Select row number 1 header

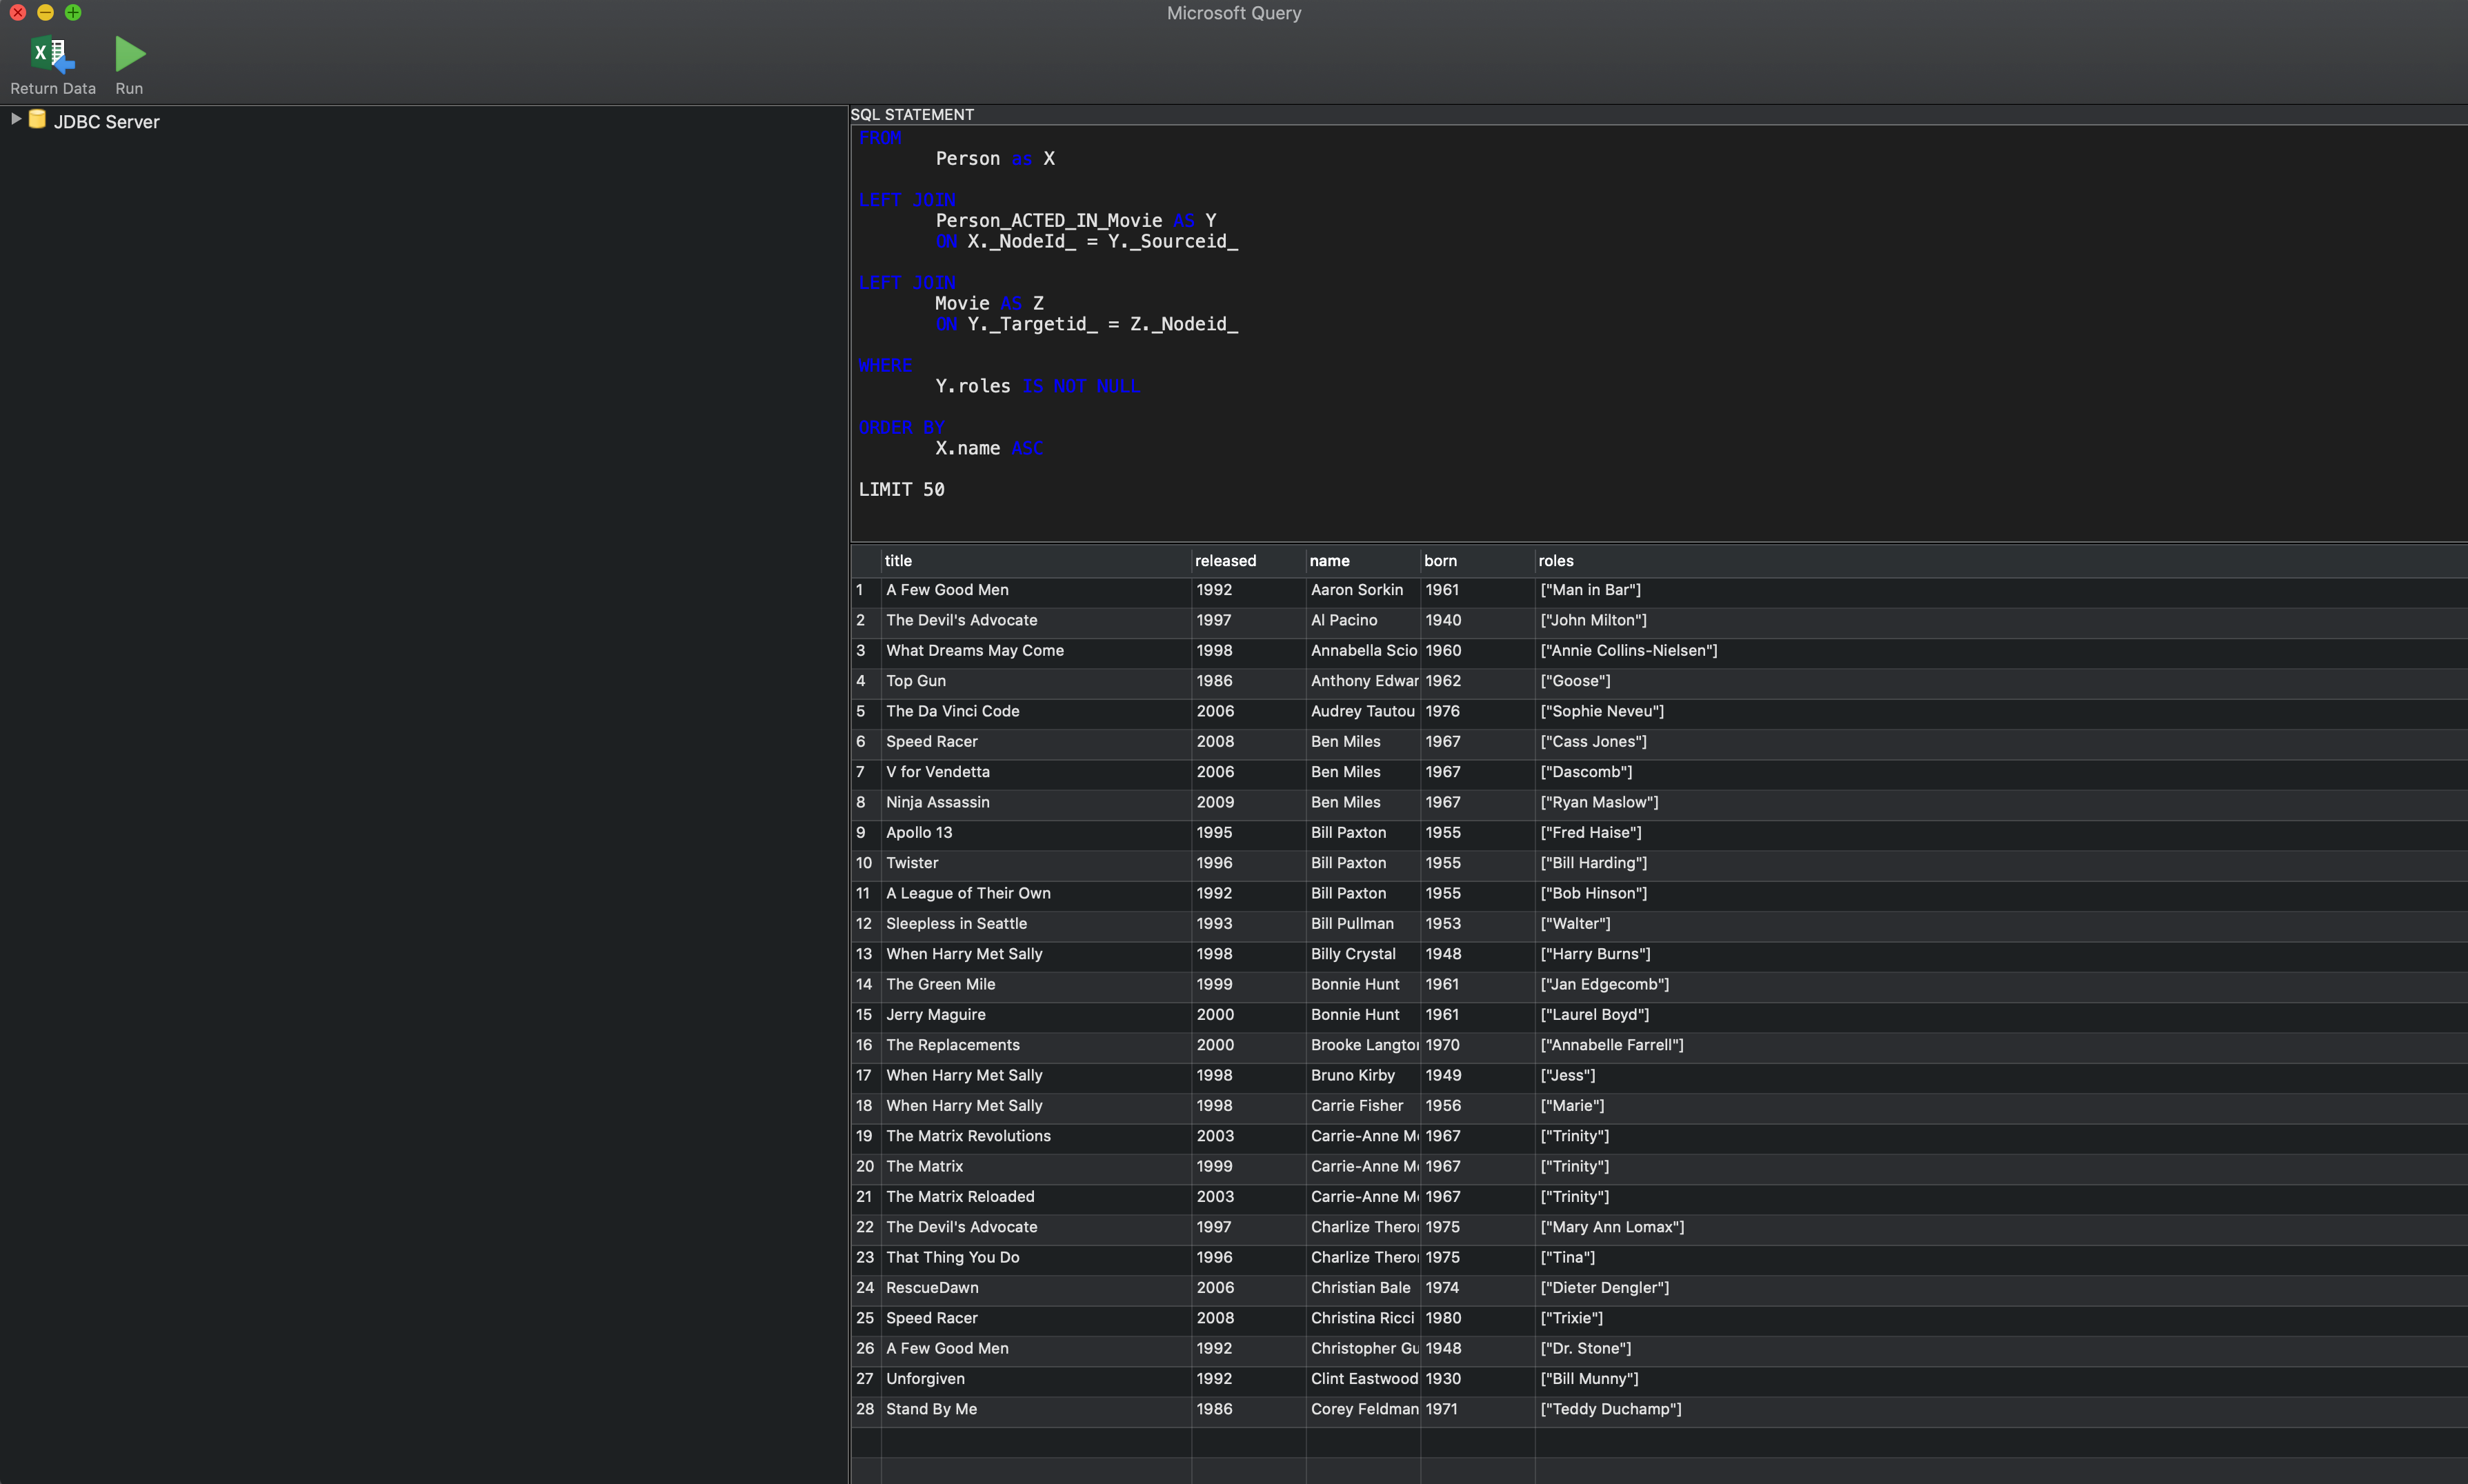866,590
